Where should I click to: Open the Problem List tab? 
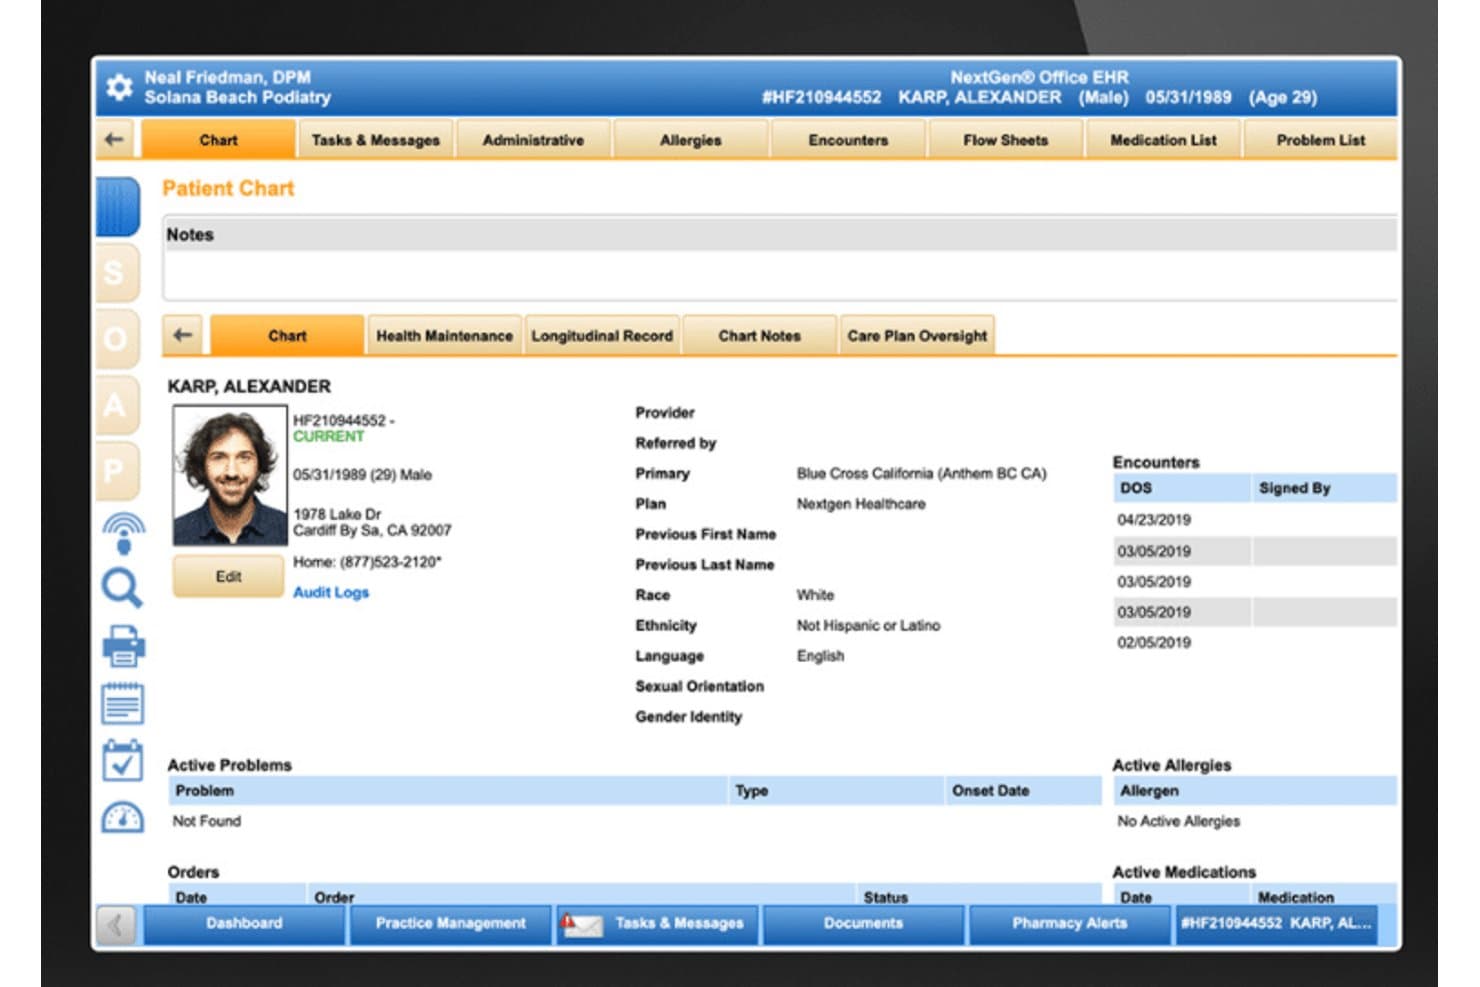pos(1320,140)
